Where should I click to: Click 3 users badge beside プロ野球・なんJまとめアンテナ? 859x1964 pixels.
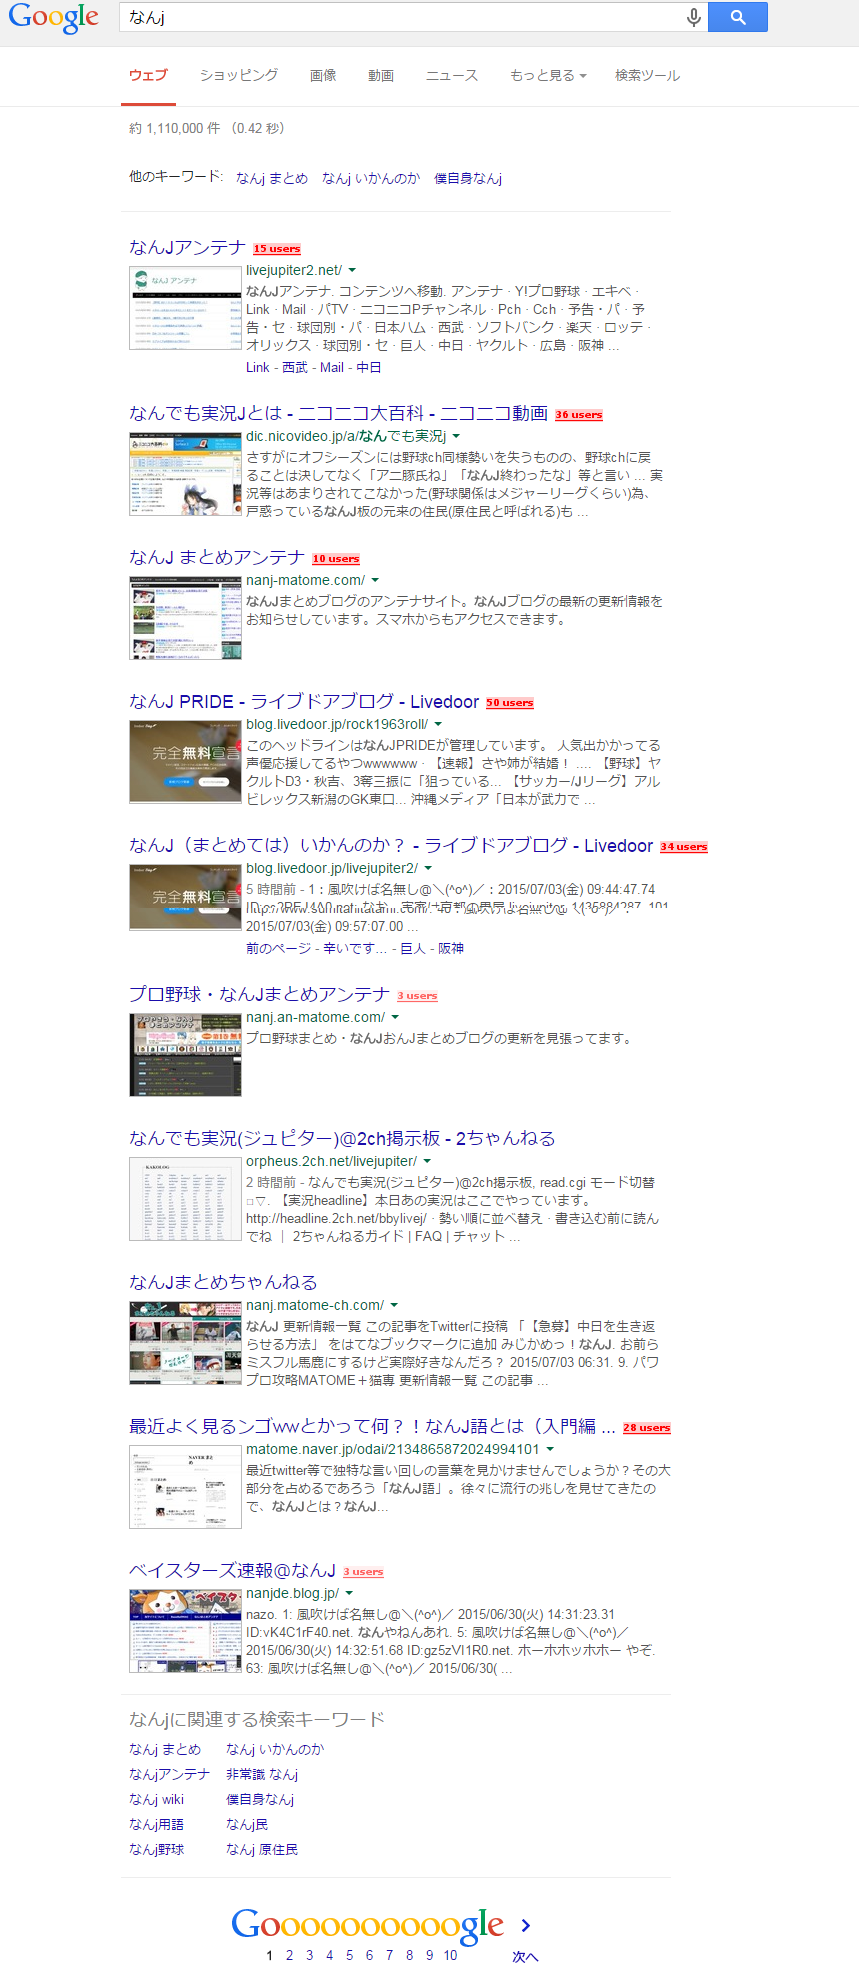click(x=417, y=996)
